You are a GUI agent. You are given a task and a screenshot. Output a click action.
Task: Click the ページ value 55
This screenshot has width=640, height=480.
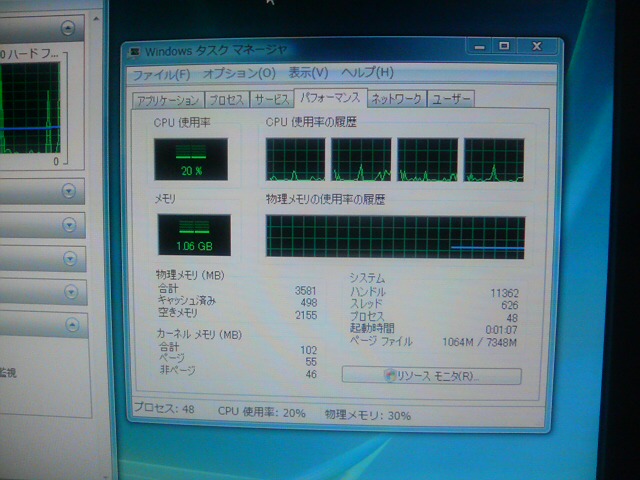[311, 362]
